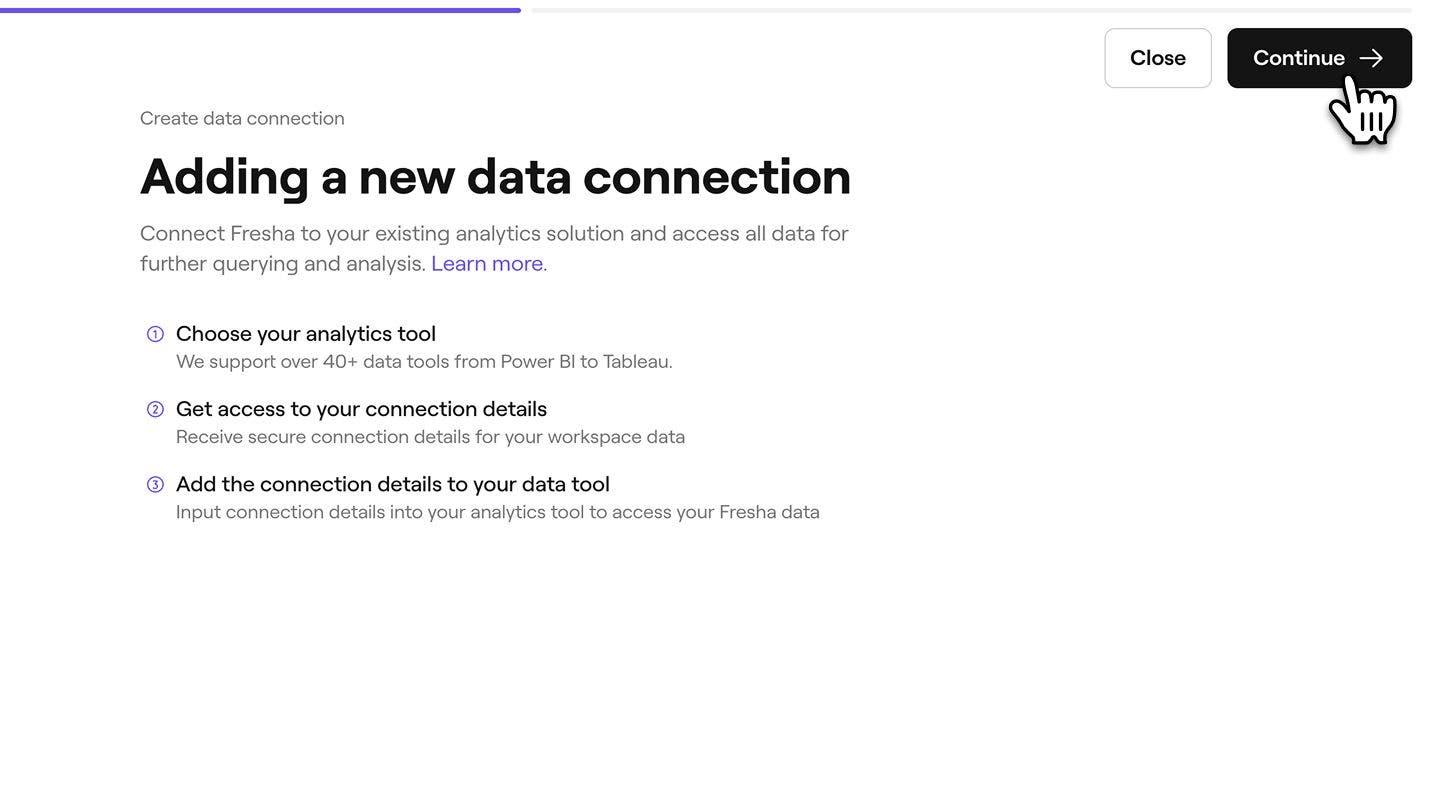This screenshot has height=800, width=1440.
Task: Select 'Get access to your connection details' step
Action: 361,409
